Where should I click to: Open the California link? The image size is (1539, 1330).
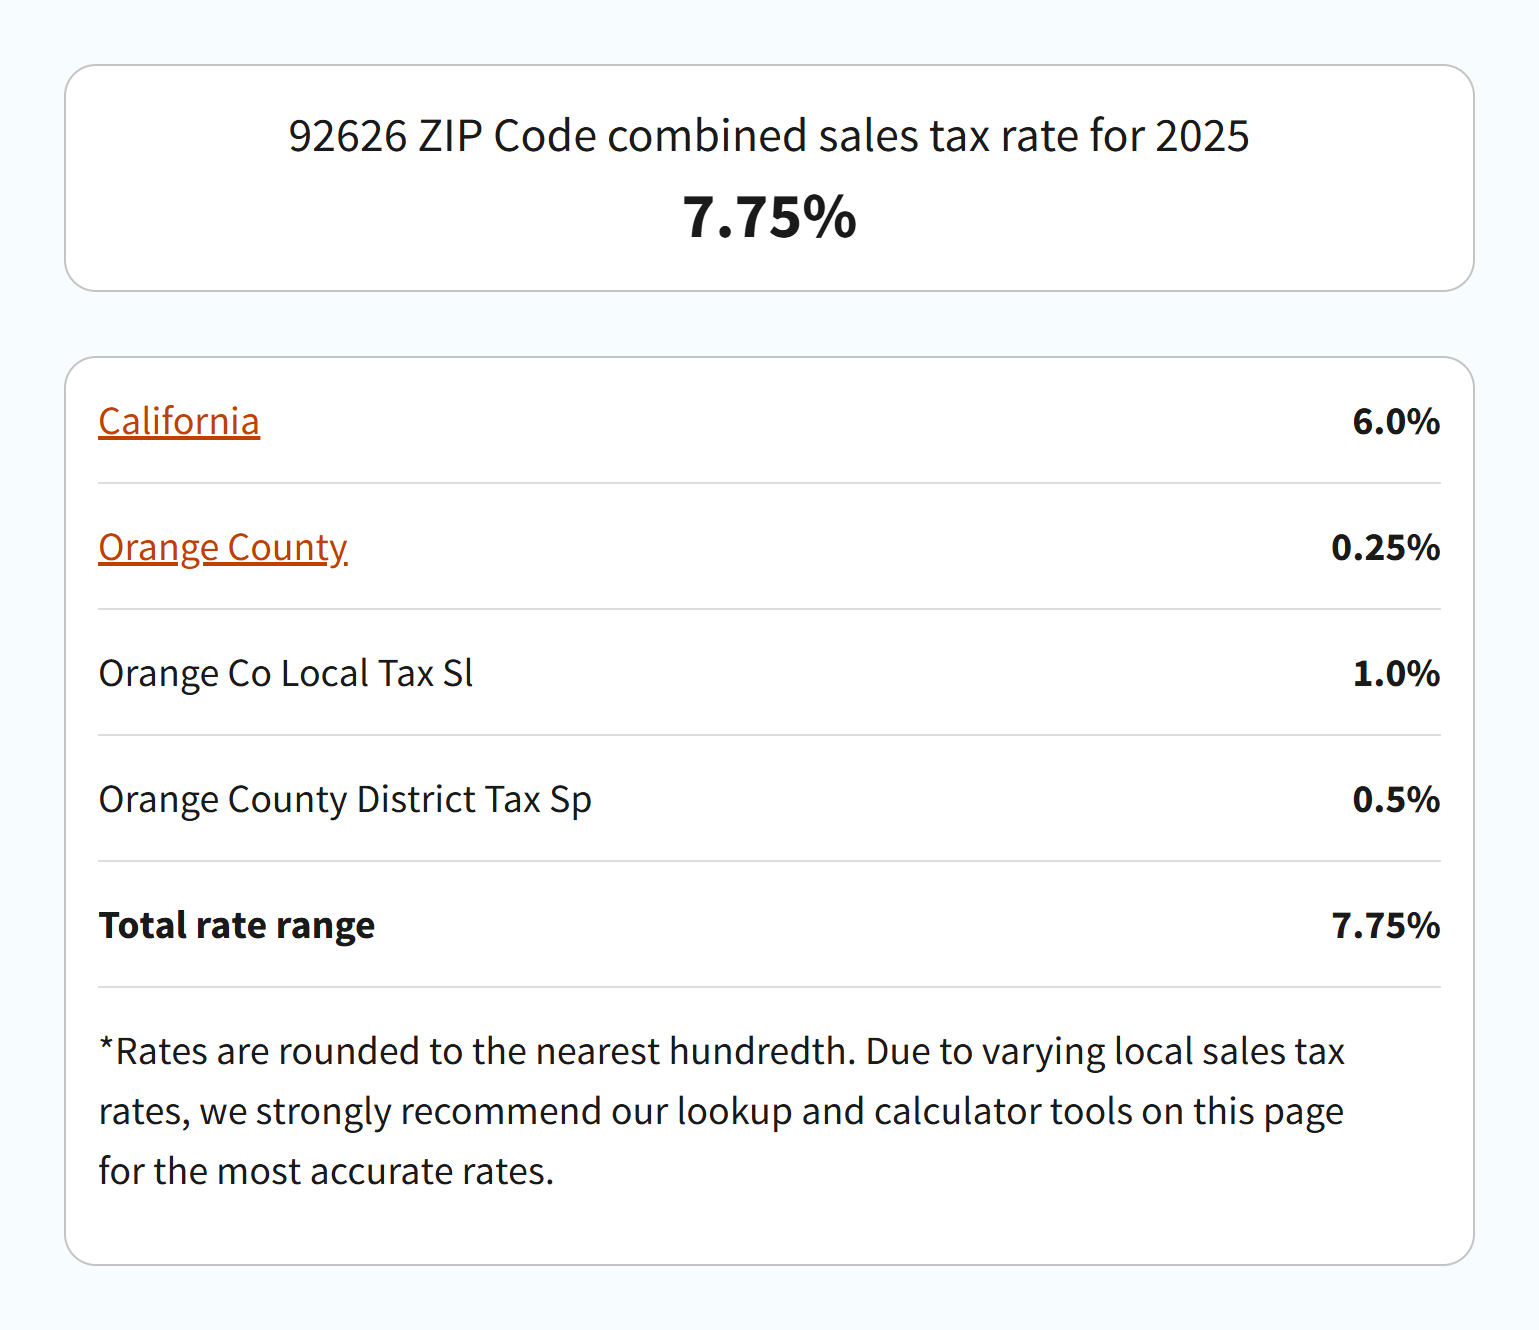[x=179, y=421]
